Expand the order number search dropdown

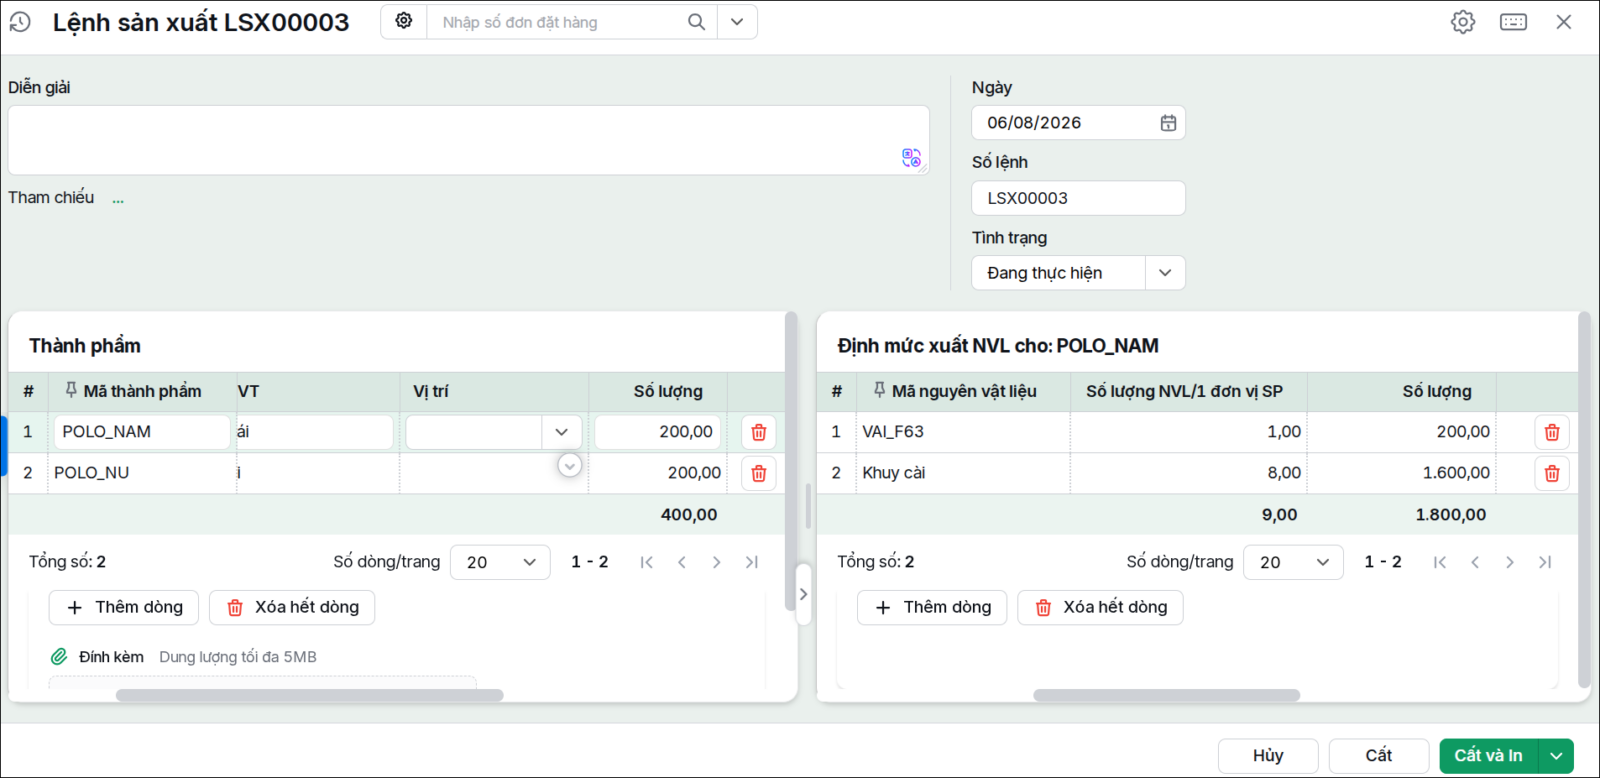pyautogui.click(x=737, y=22)
